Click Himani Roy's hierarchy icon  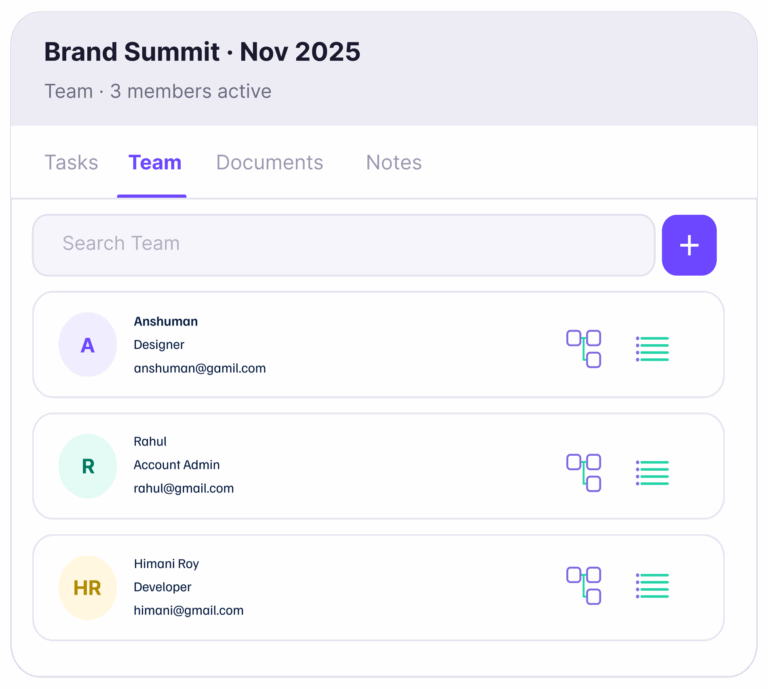(x=584, y=586)
